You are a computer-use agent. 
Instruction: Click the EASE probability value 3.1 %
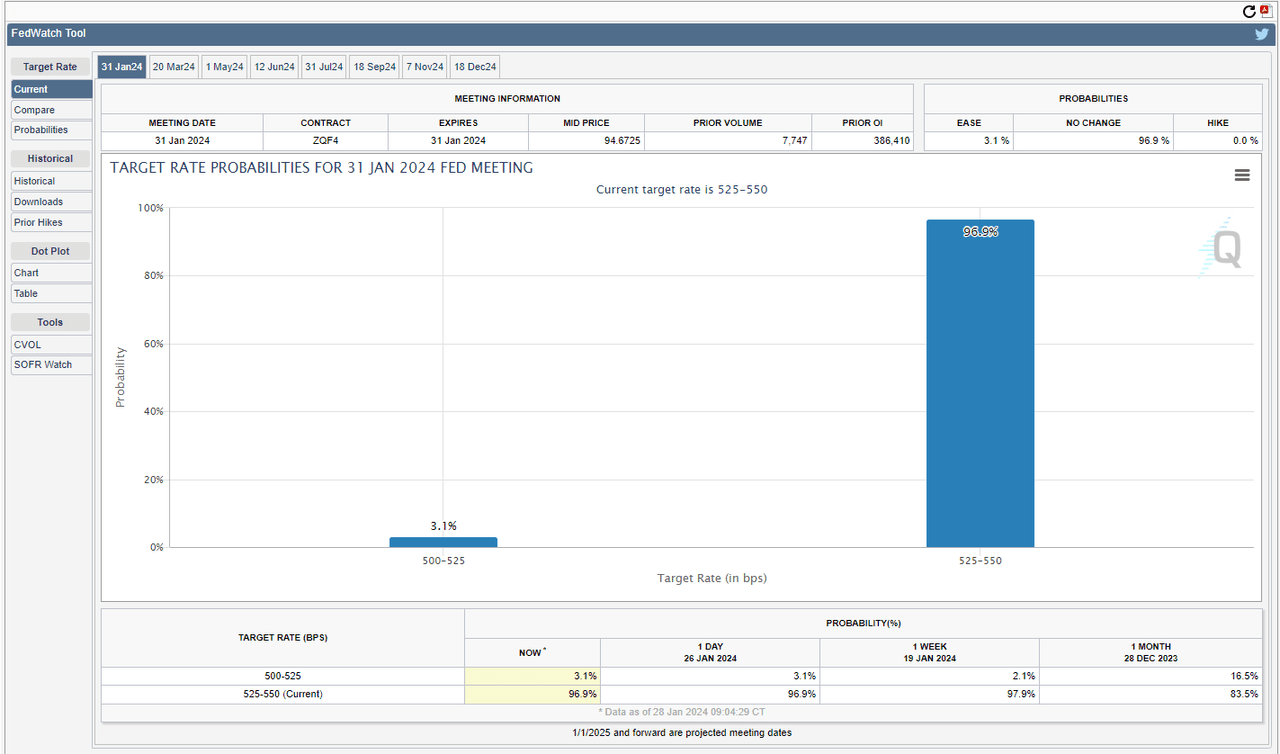(997, 141)
